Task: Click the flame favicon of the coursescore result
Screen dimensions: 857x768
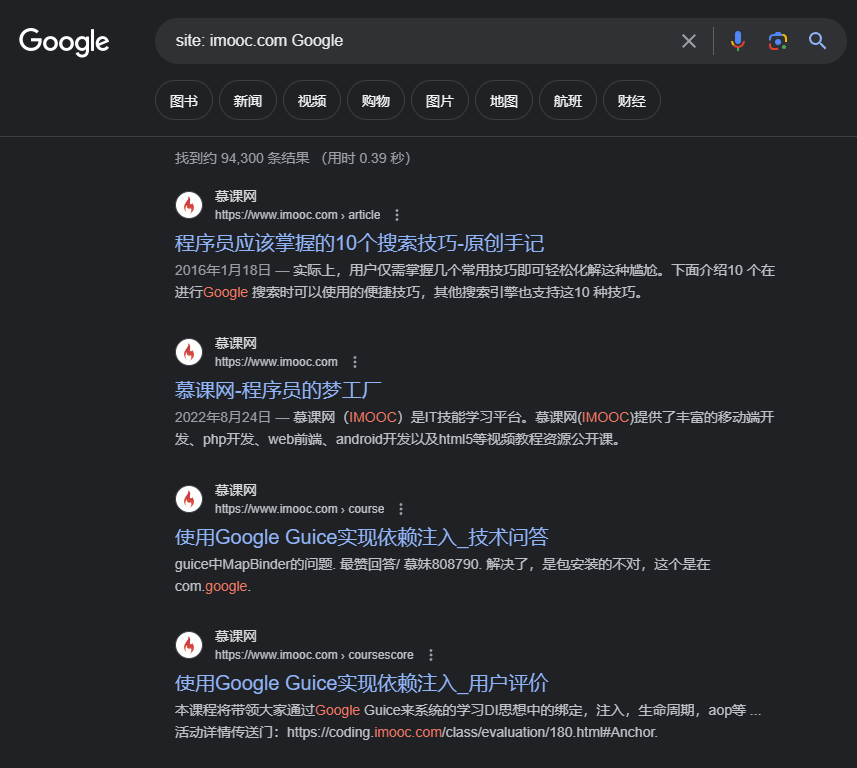Action: (x=189, y=645)
